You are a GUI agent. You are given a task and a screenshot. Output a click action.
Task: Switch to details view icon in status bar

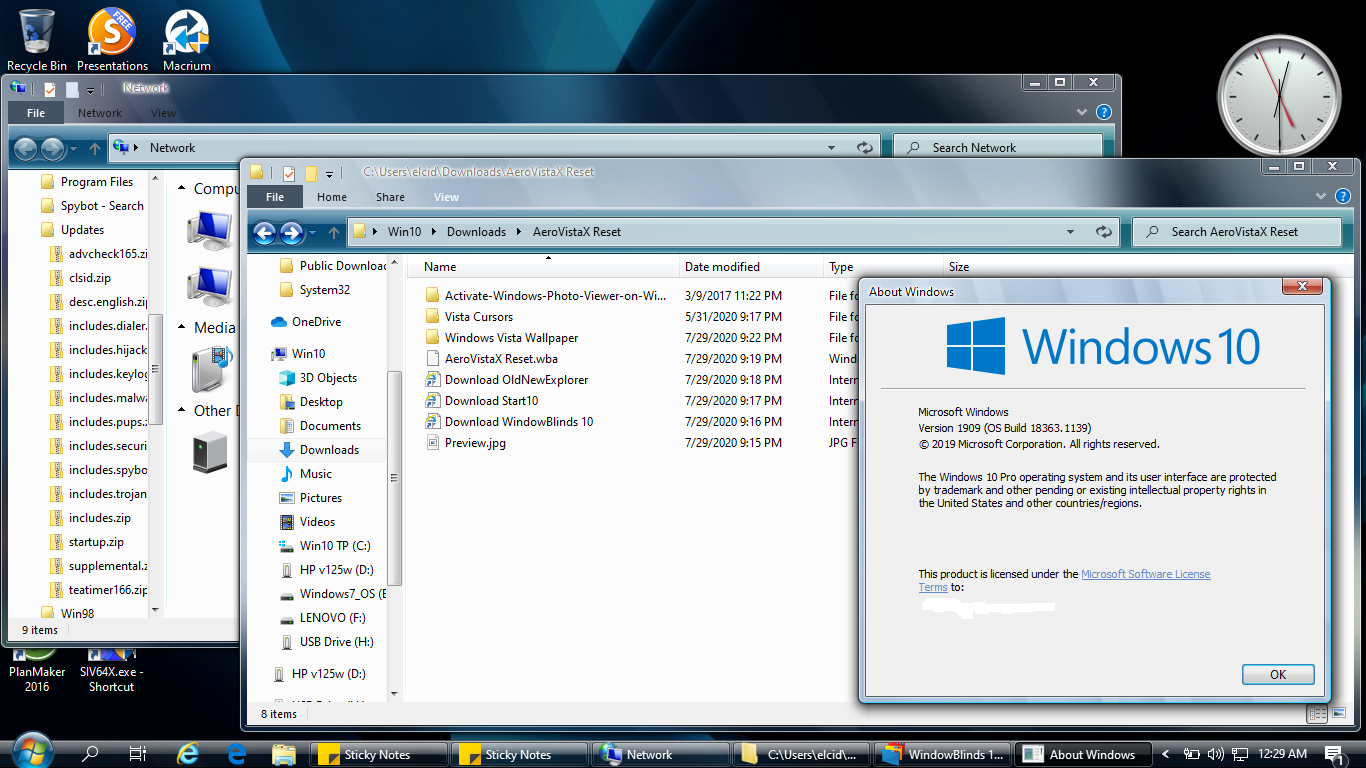[x=1317, y=714]
